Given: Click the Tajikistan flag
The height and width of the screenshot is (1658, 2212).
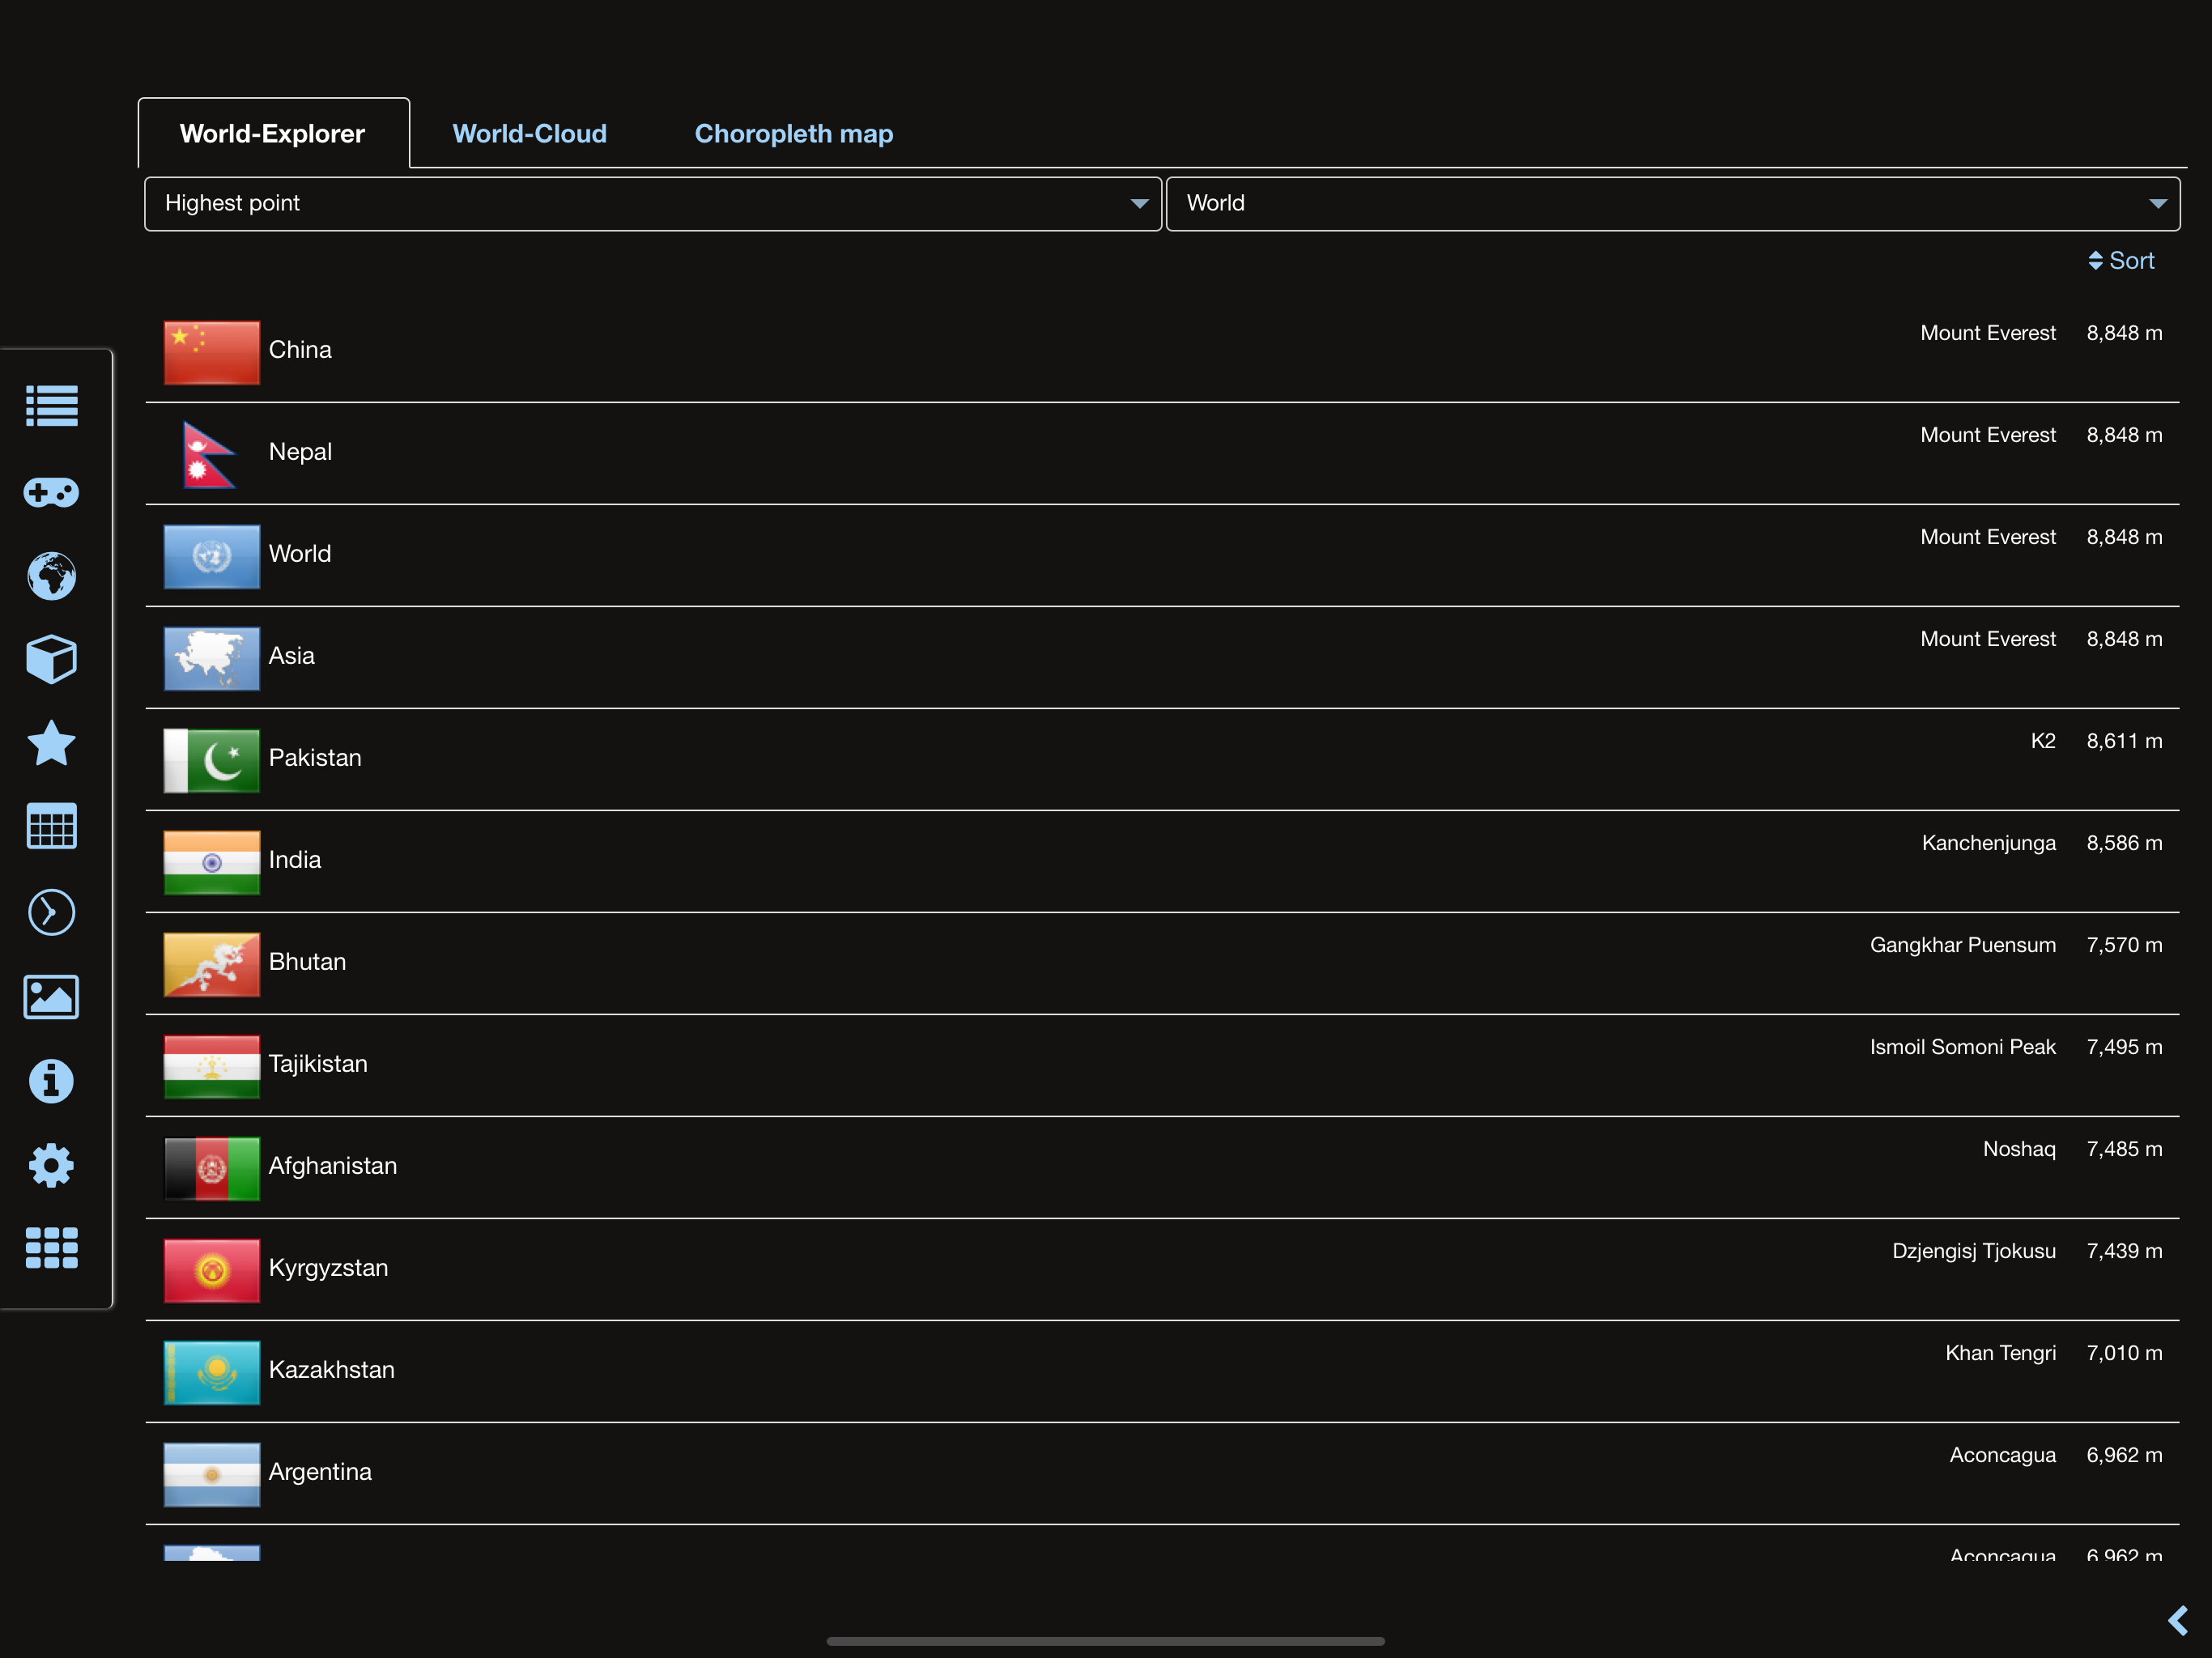Looking at the screenshot, I should click(212, 1066).
